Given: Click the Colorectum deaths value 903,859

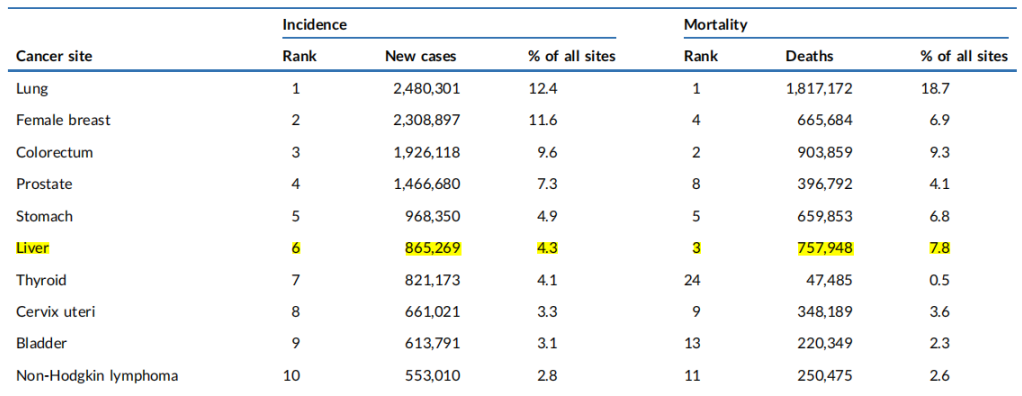Looking at the screenshot, I should (x=825, y=152).
